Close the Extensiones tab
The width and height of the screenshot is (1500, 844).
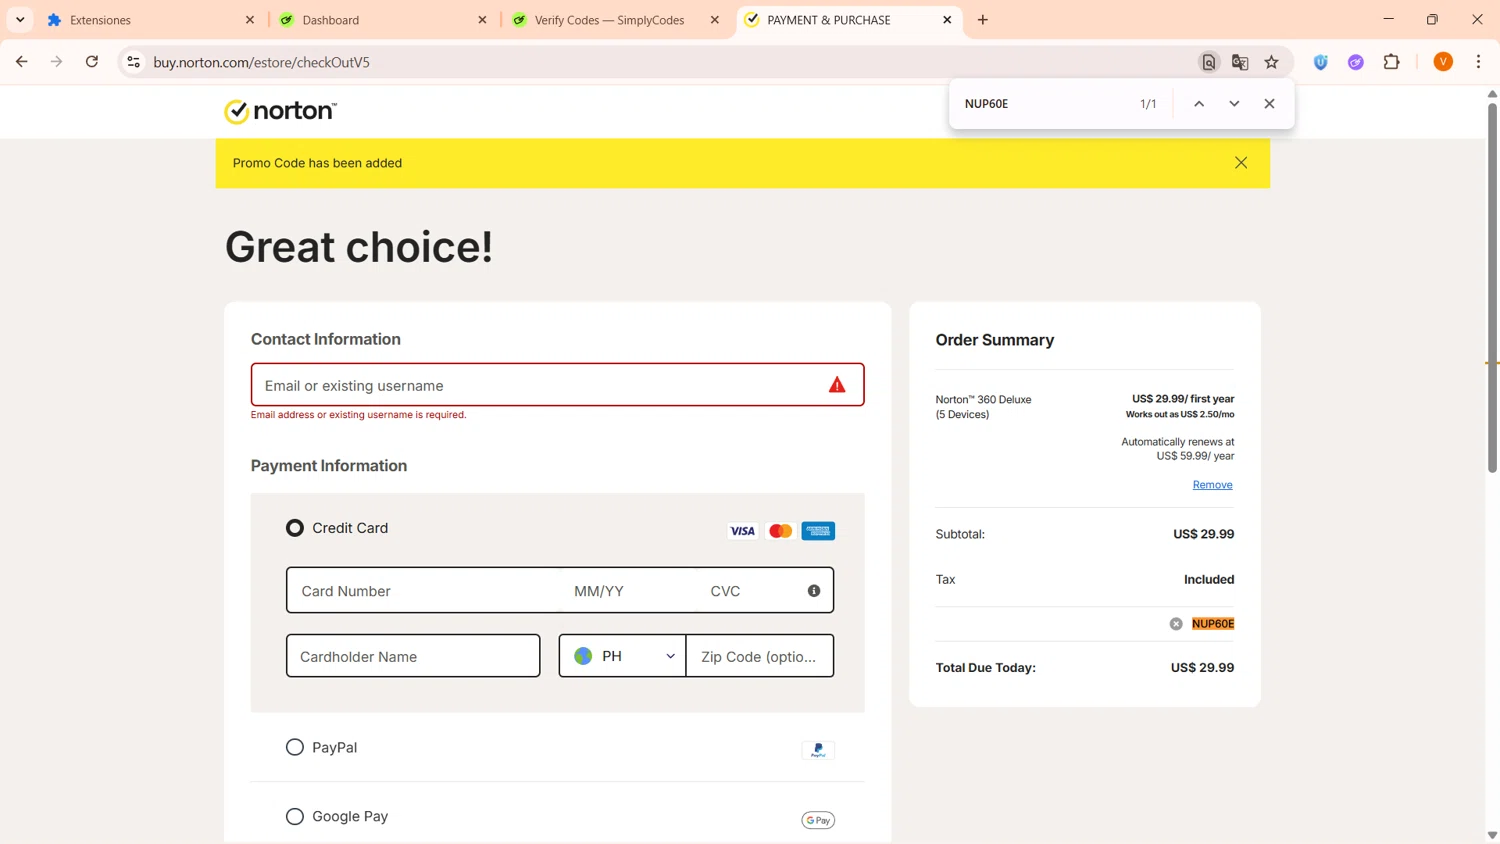click(x=250, y=20)
